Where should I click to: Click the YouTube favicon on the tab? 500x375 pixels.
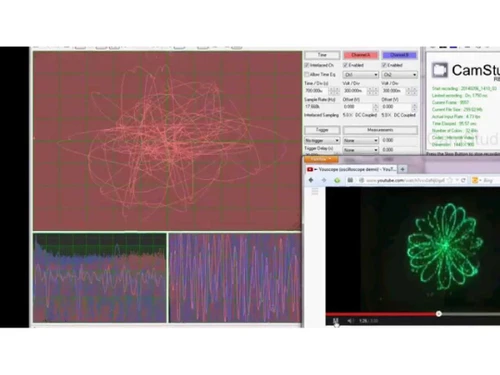310,169
